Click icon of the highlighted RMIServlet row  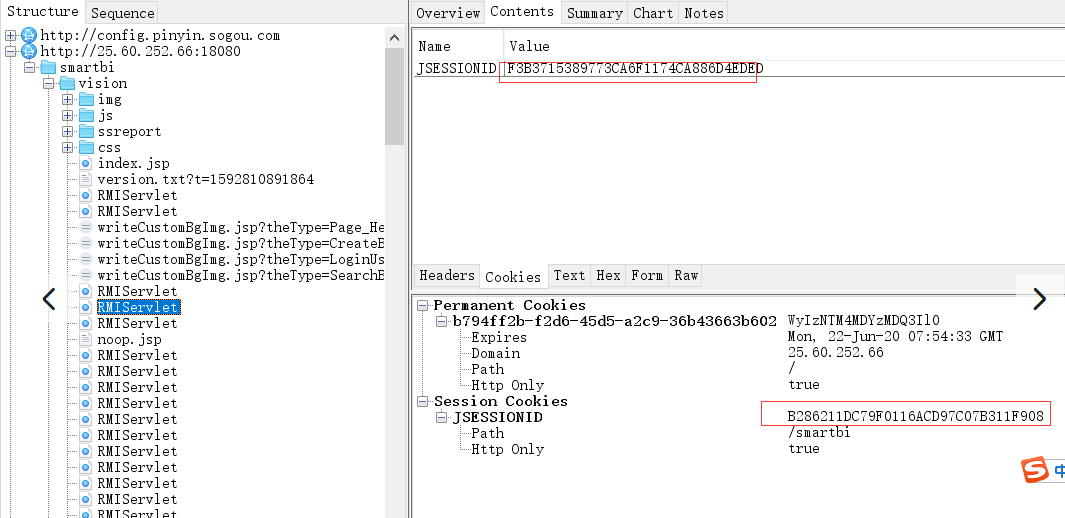(86, 308)
